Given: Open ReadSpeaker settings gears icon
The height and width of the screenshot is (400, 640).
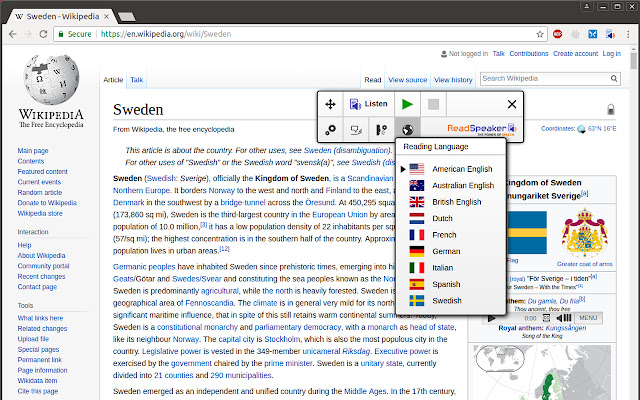Looking at the screenshot, I should (331, 129).
